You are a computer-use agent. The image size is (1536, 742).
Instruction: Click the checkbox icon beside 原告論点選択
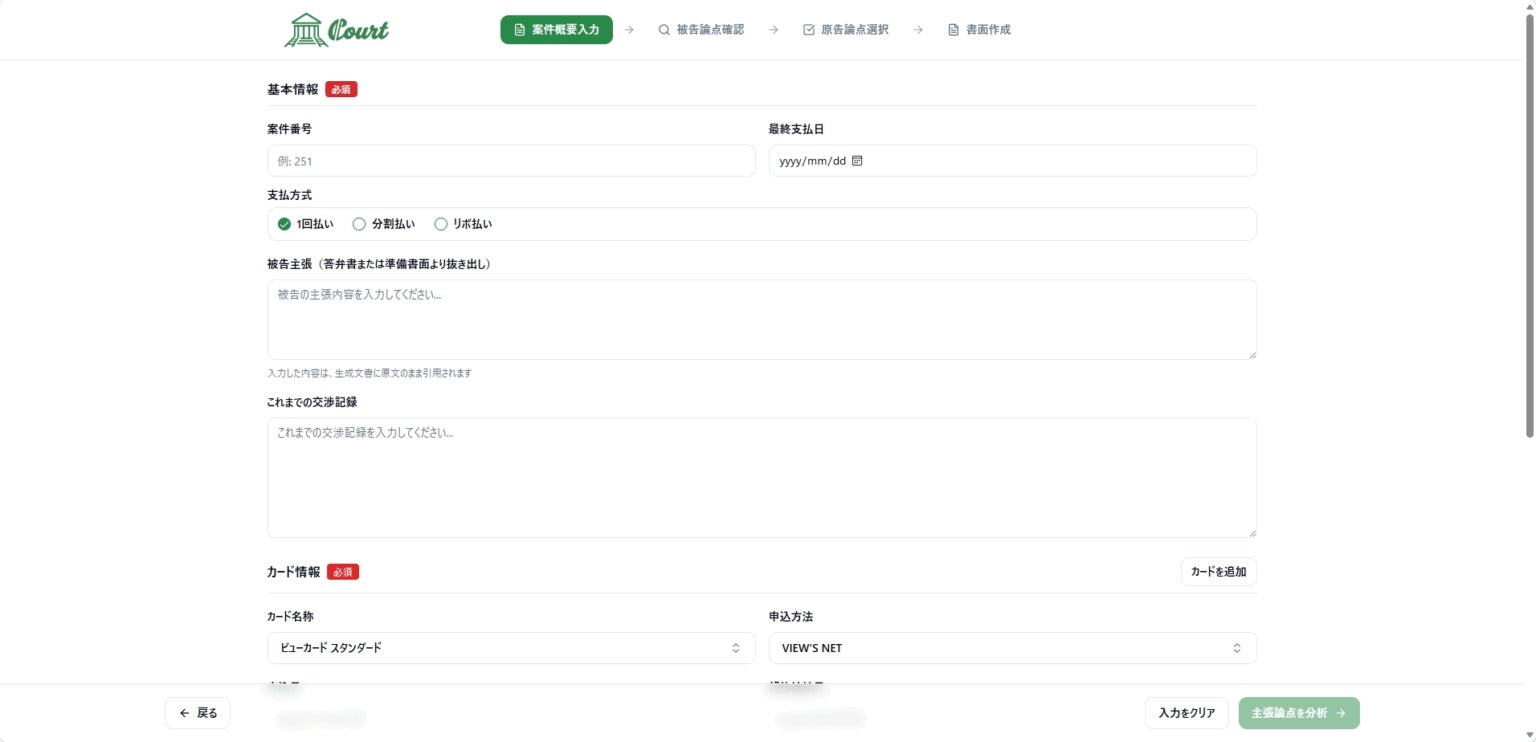point(808,29)
